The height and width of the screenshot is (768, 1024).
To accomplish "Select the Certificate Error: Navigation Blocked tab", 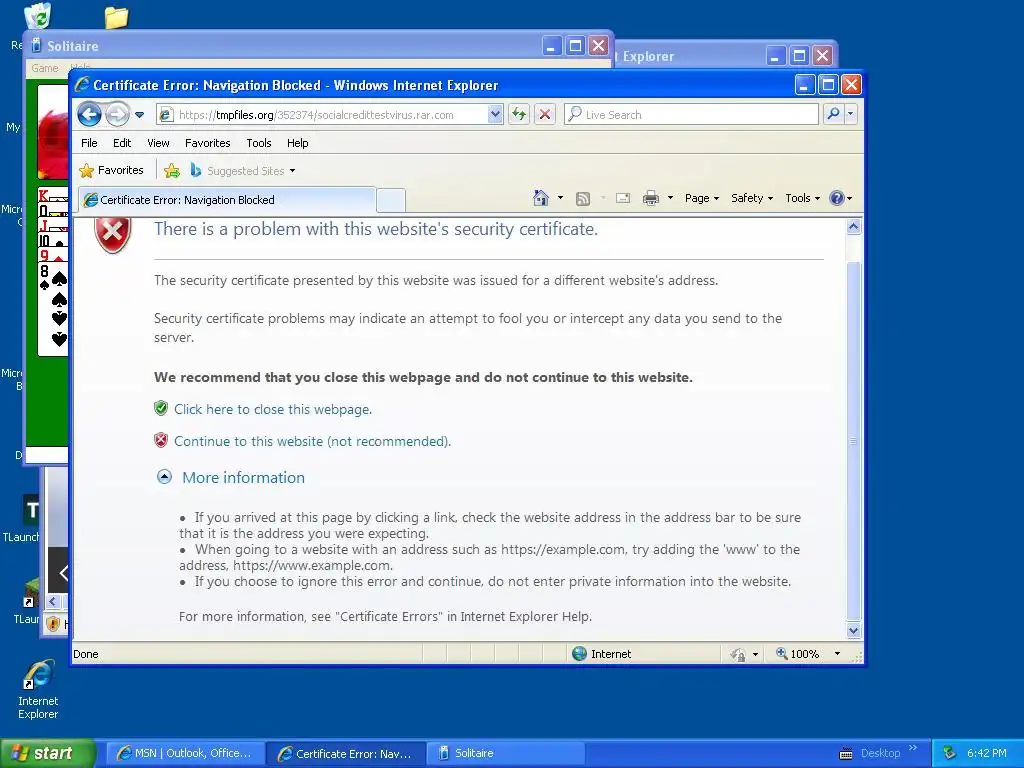I will [x=227, y=200].
